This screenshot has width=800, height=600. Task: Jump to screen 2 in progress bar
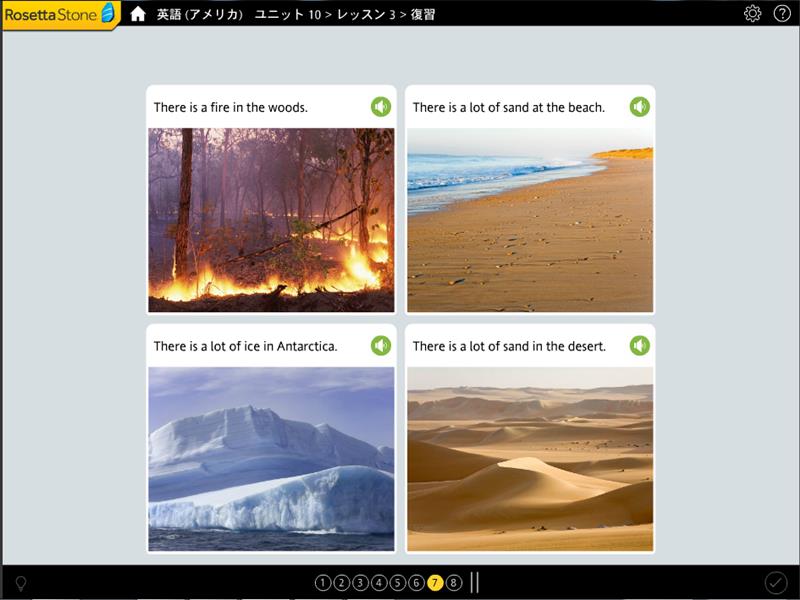(341, 582)
